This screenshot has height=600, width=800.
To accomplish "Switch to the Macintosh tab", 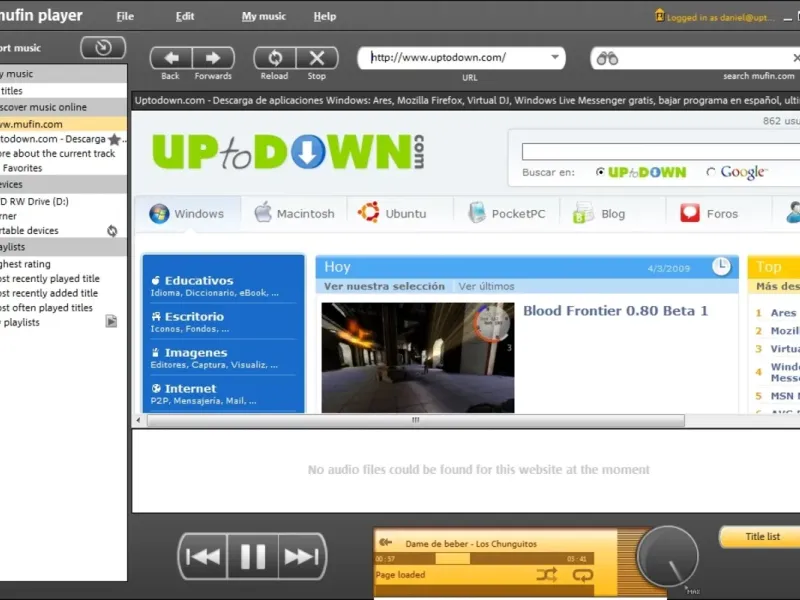I will coord(294,214).
